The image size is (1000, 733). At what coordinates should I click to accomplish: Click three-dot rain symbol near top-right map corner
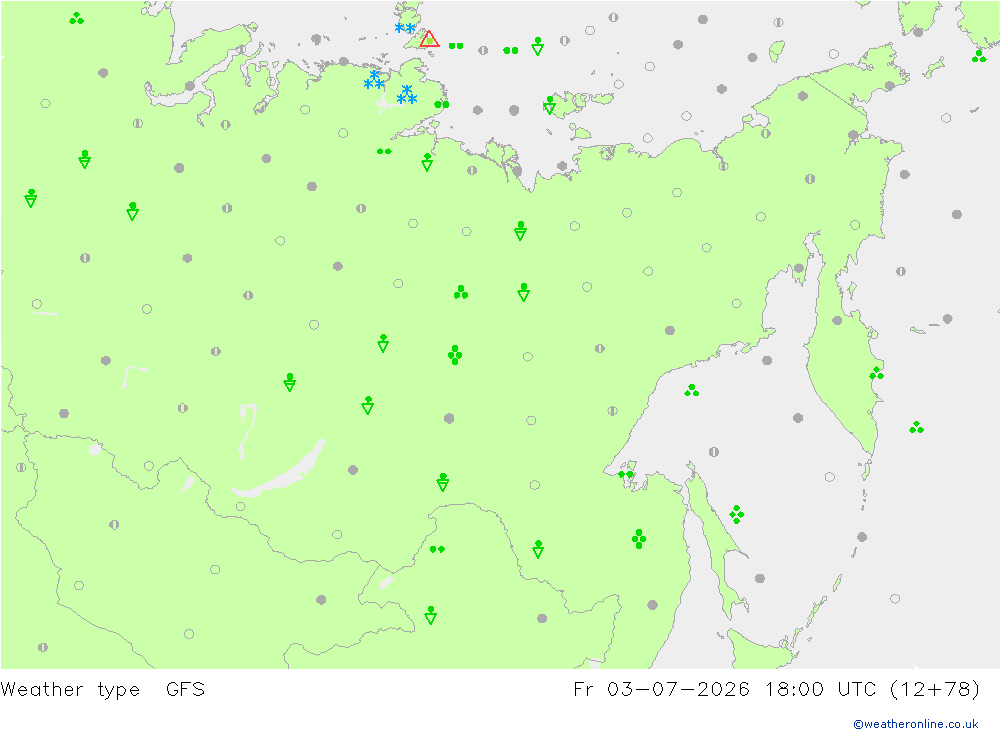point(979,56)
